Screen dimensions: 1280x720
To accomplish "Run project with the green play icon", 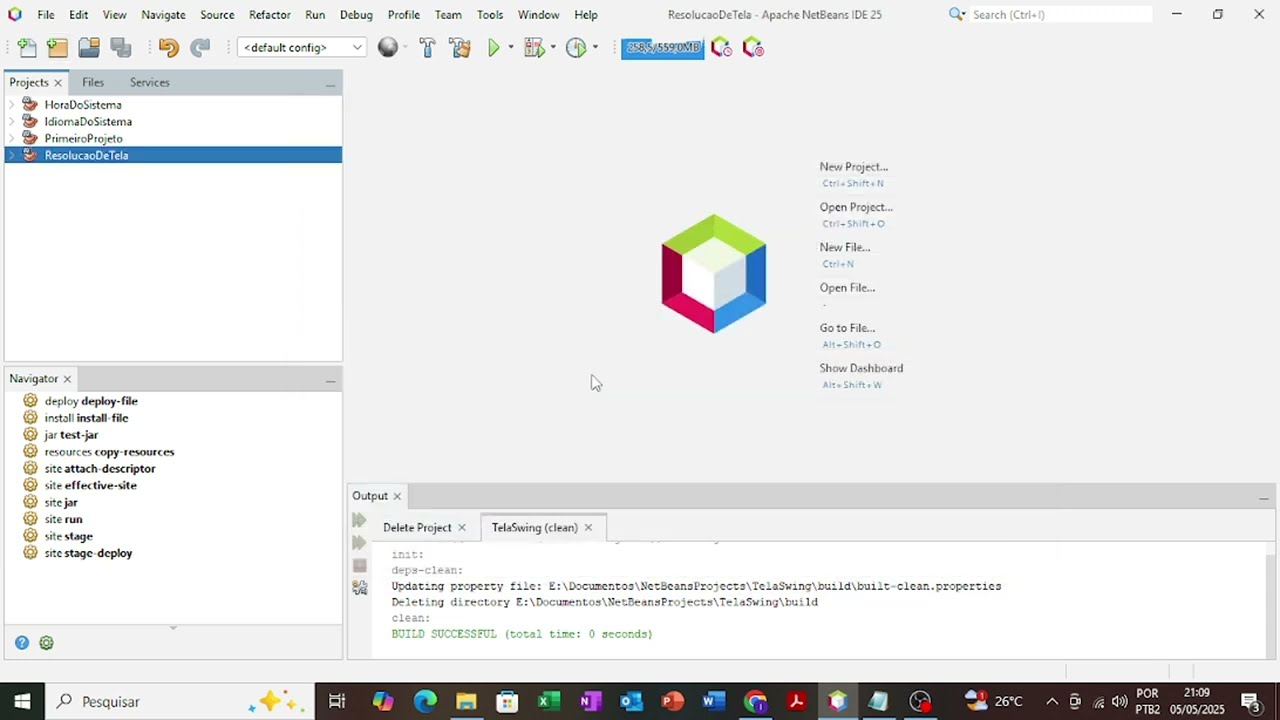I will 493,48.
